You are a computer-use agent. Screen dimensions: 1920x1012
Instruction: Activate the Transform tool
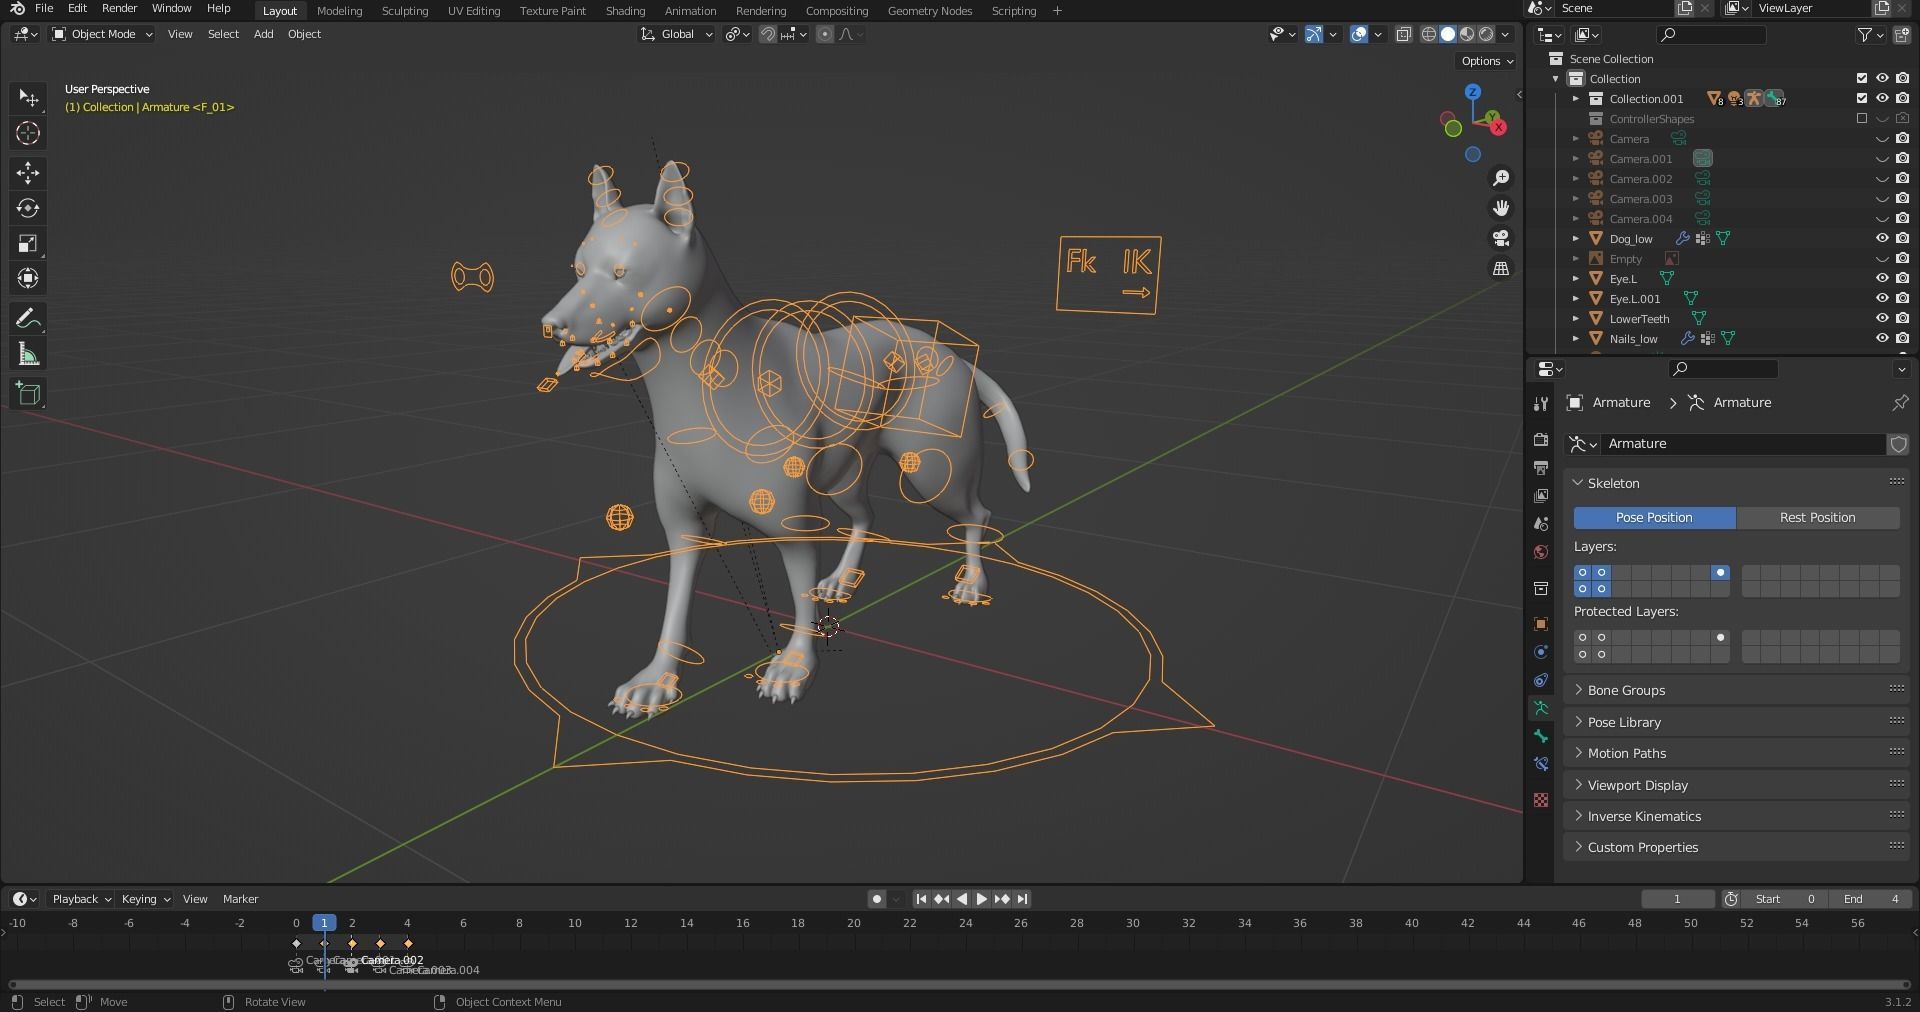coord(28,278)
